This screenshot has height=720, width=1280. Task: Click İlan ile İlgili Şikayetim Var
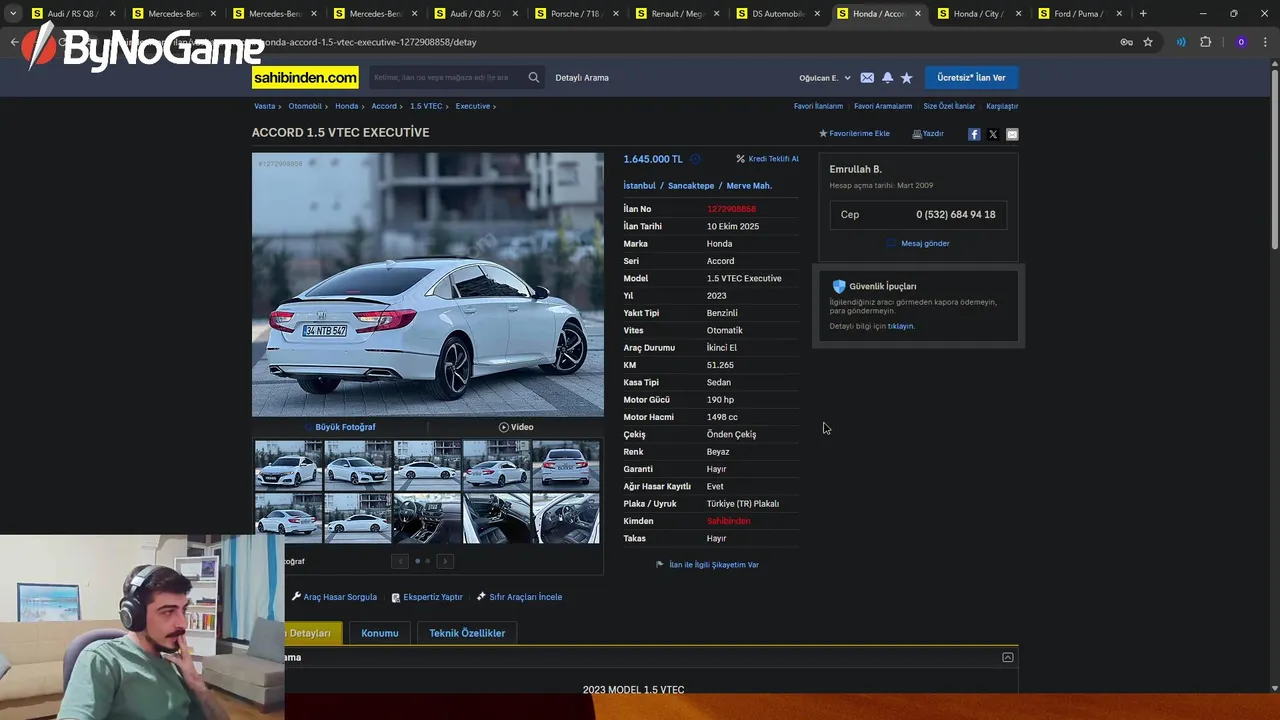(707, 565)
